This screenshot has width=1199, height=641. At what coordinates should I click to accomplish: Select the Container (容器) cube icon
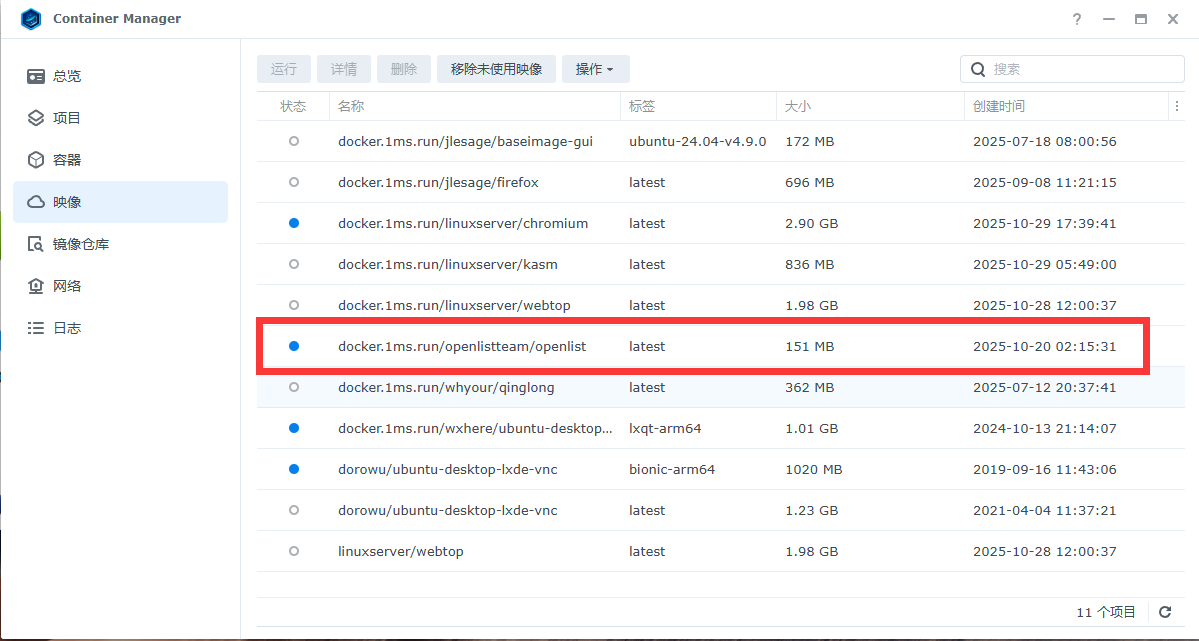(36, 160)
